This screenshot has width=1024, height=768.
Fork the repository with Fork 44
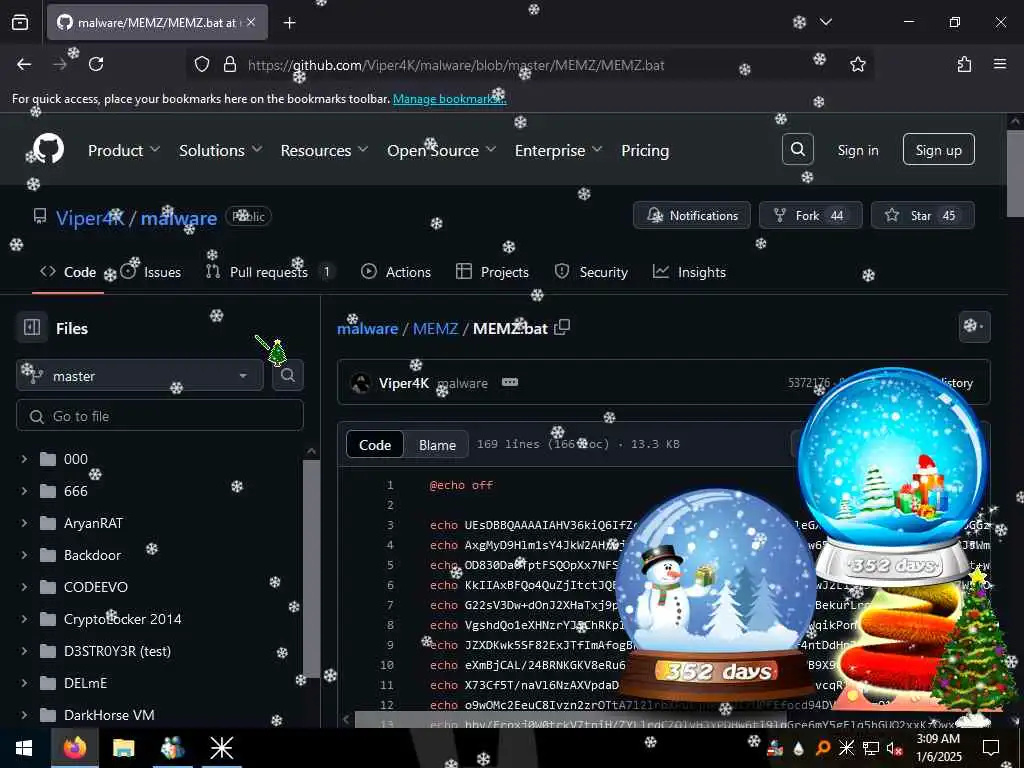(810, 216)
